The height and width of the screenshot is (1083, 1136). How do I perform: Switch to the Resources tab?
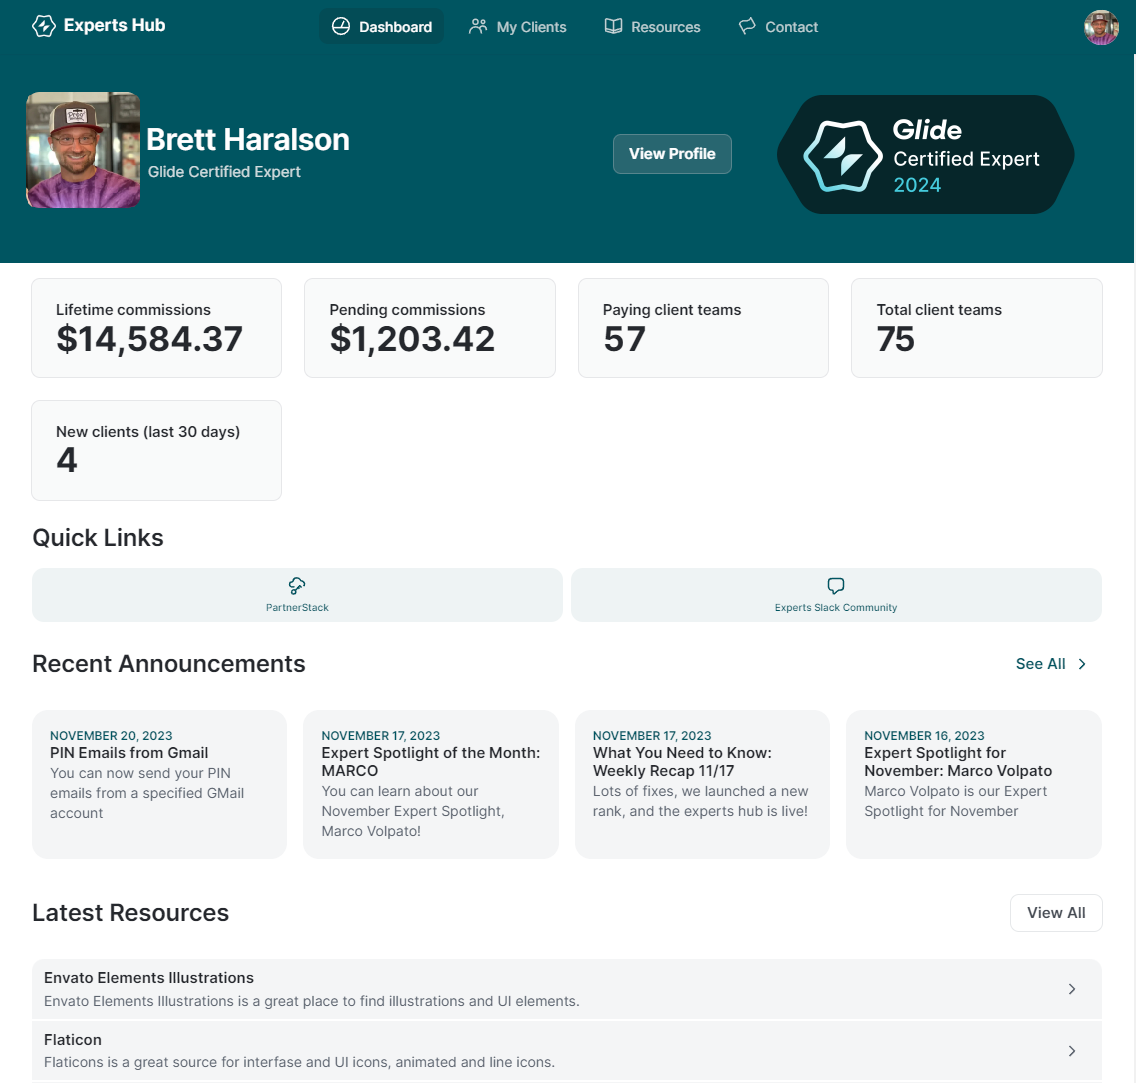652,27
